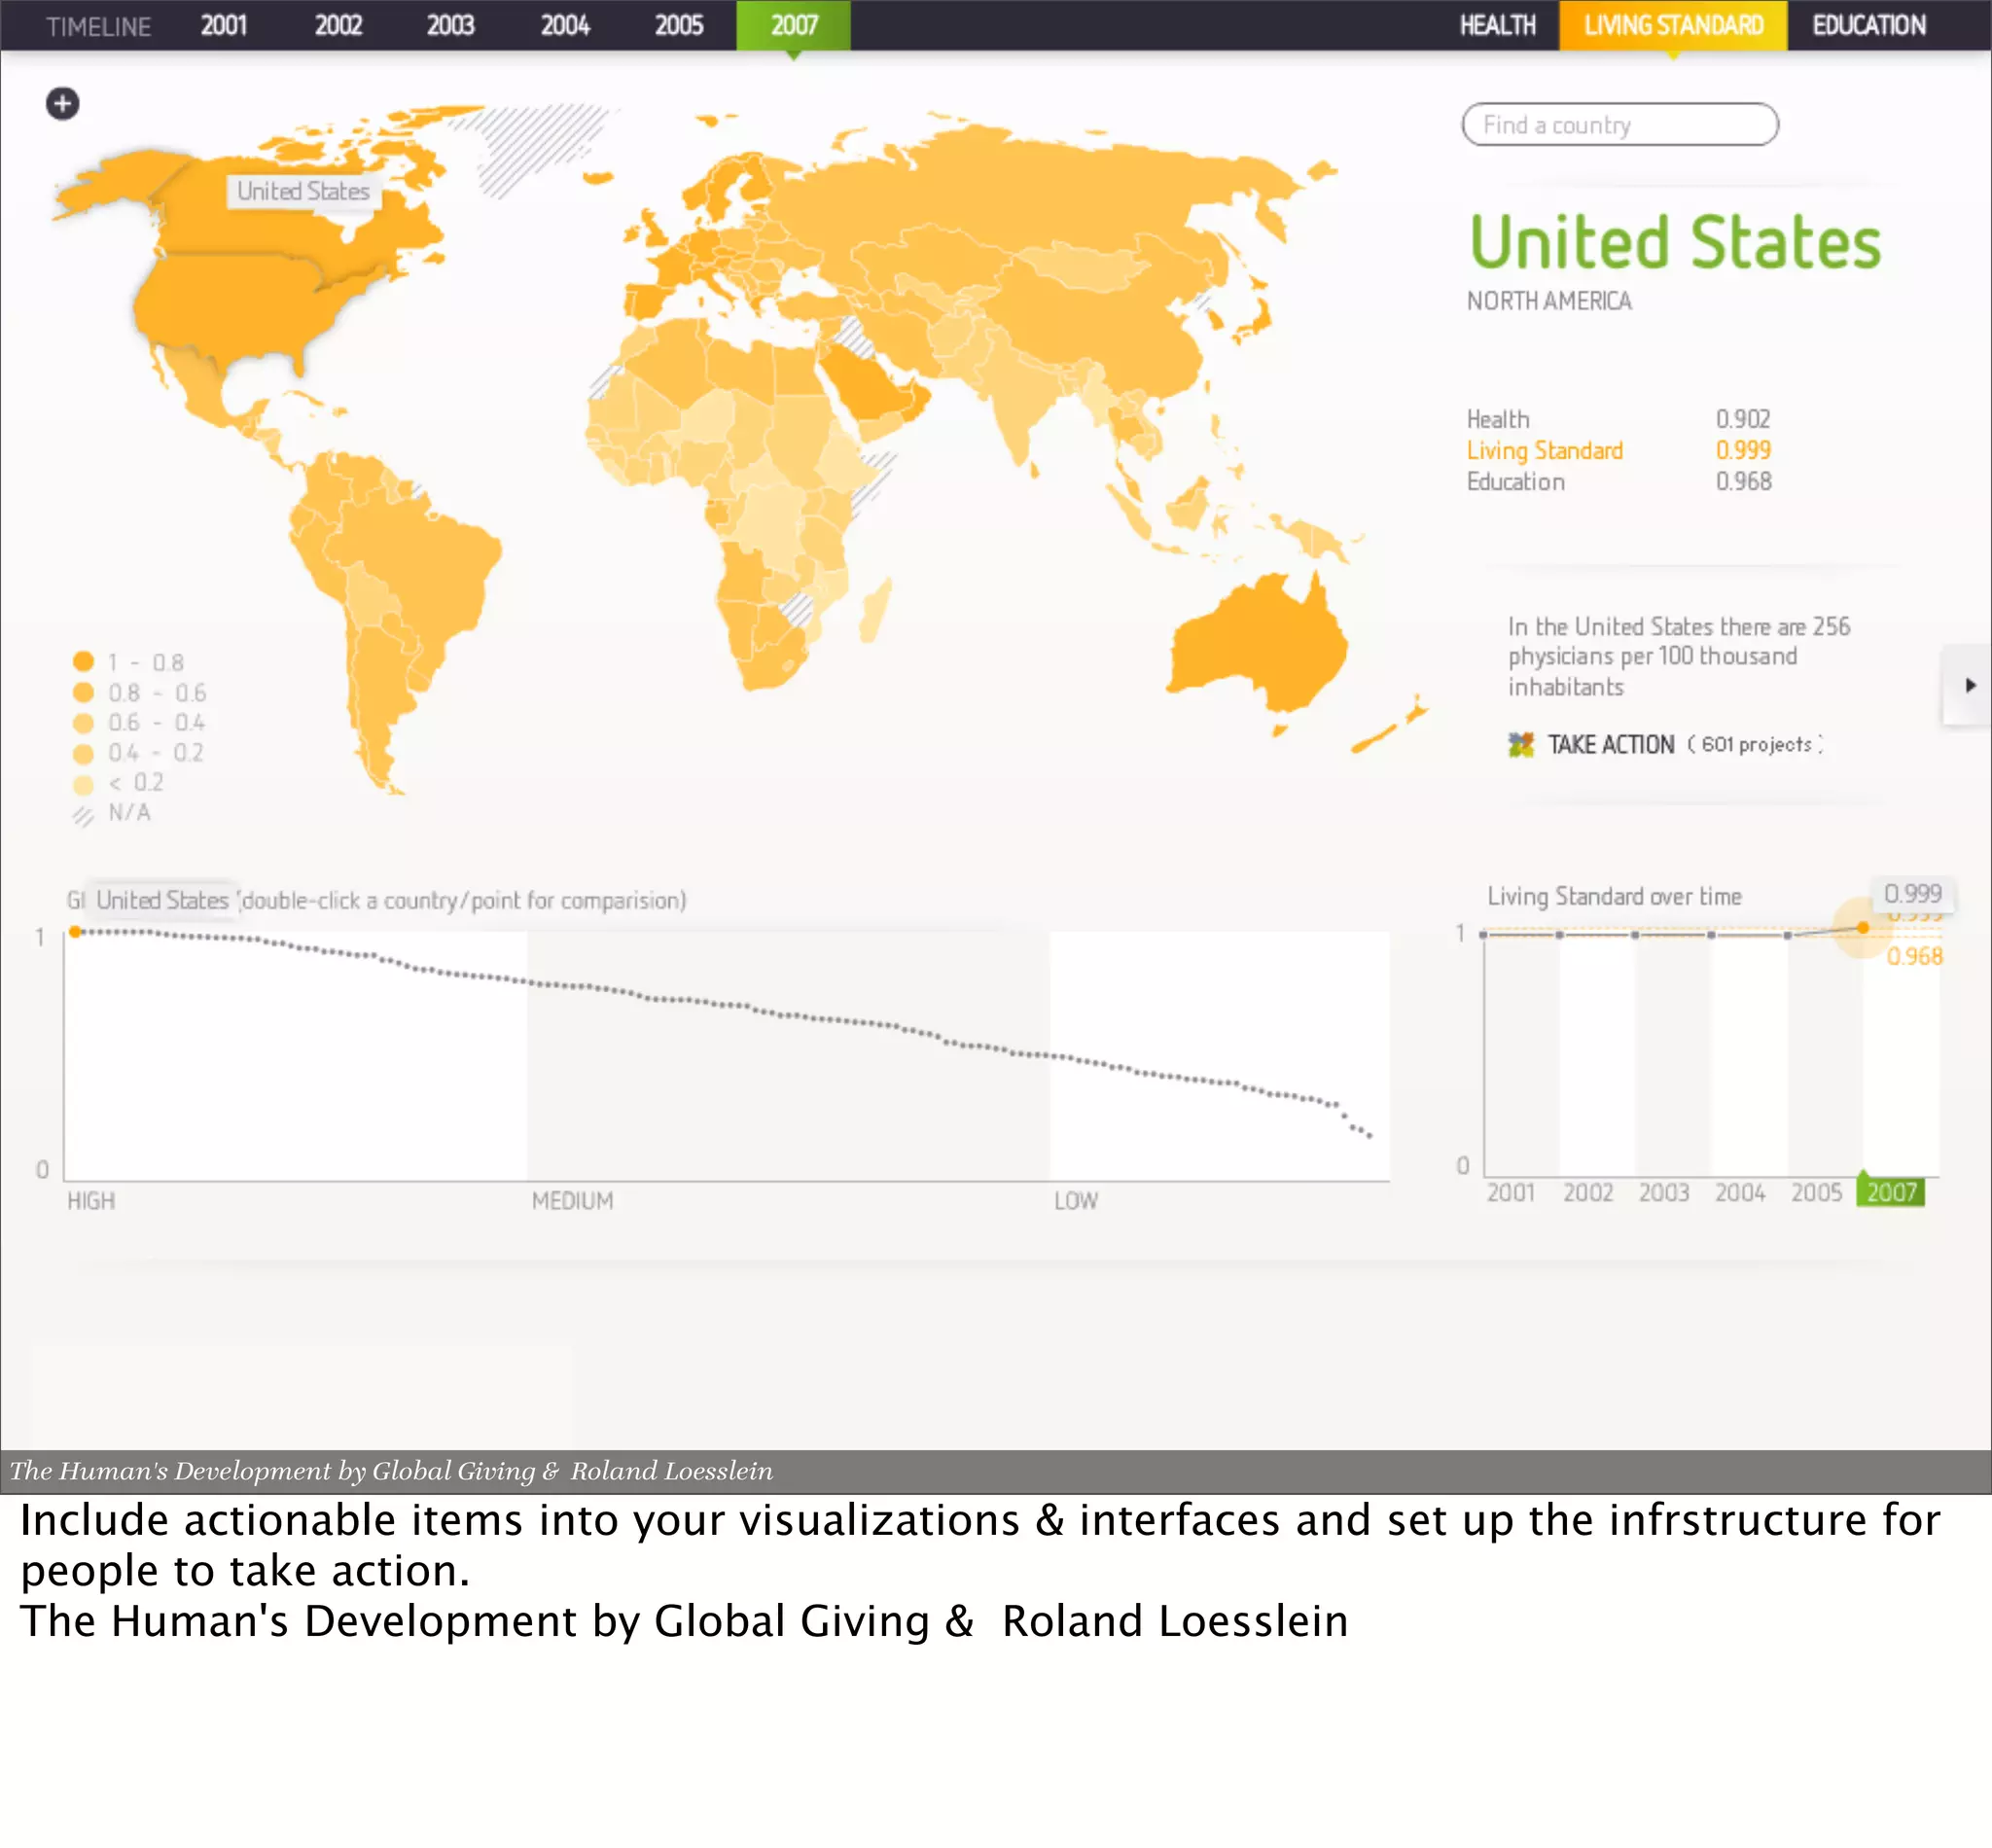Click the < 0.2 legend swatch
The height and width of the screenshot is (1848, 1992).
point(83,783)
